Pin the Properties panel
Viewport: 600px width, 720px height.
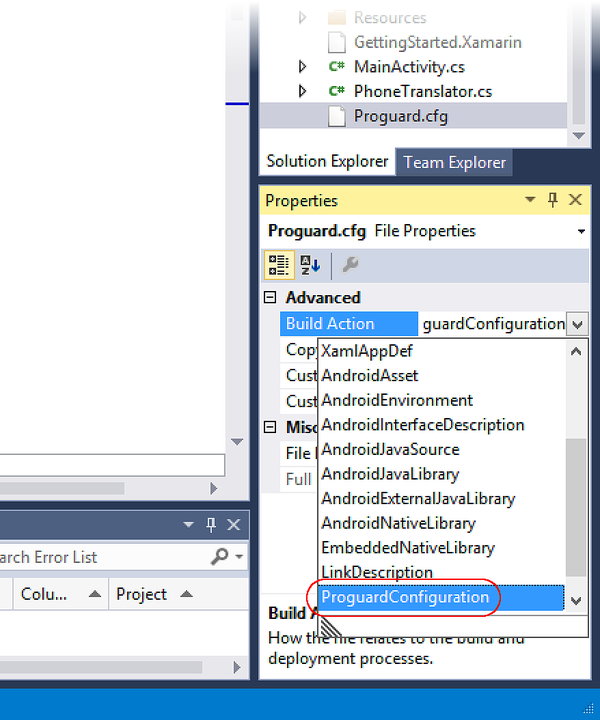[x=553, y=200]
